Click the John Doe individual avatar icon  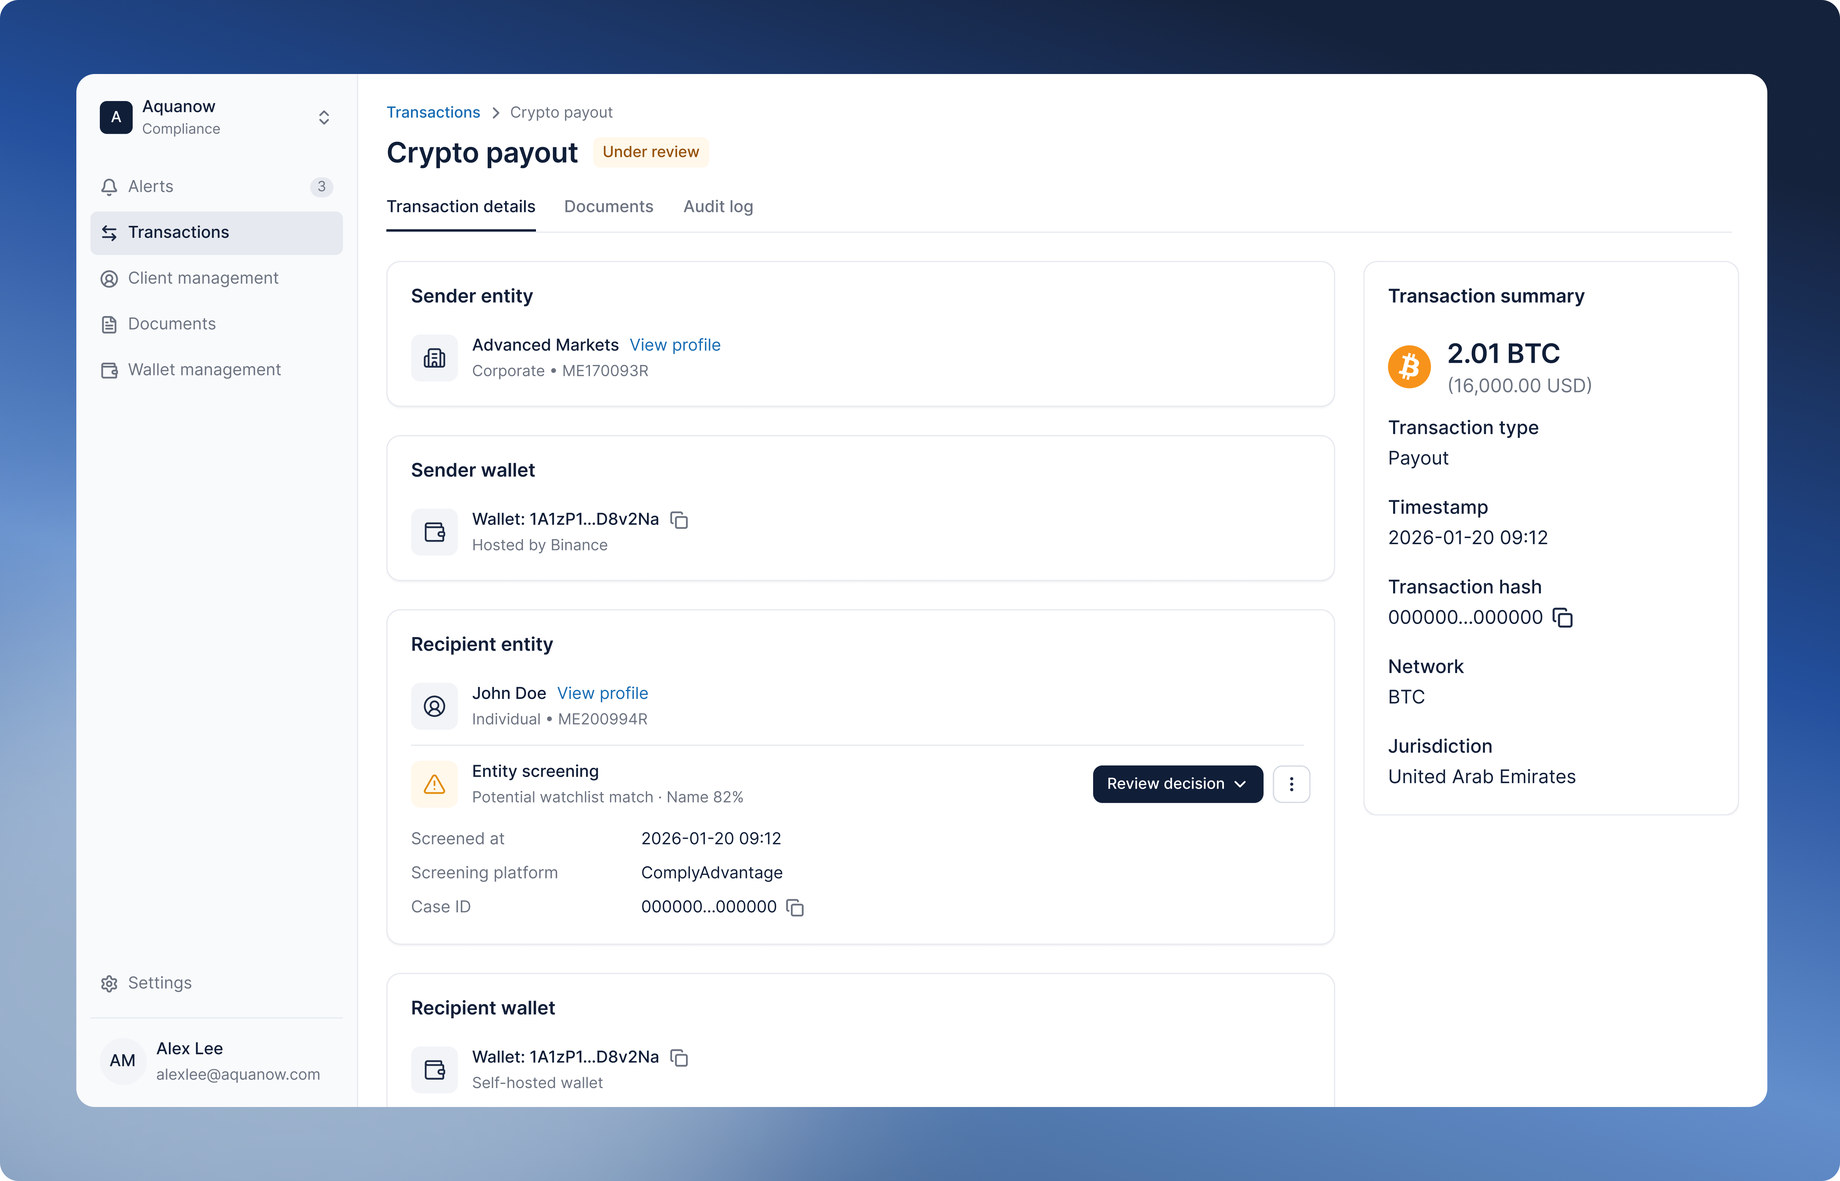click(x=434, y=706)
